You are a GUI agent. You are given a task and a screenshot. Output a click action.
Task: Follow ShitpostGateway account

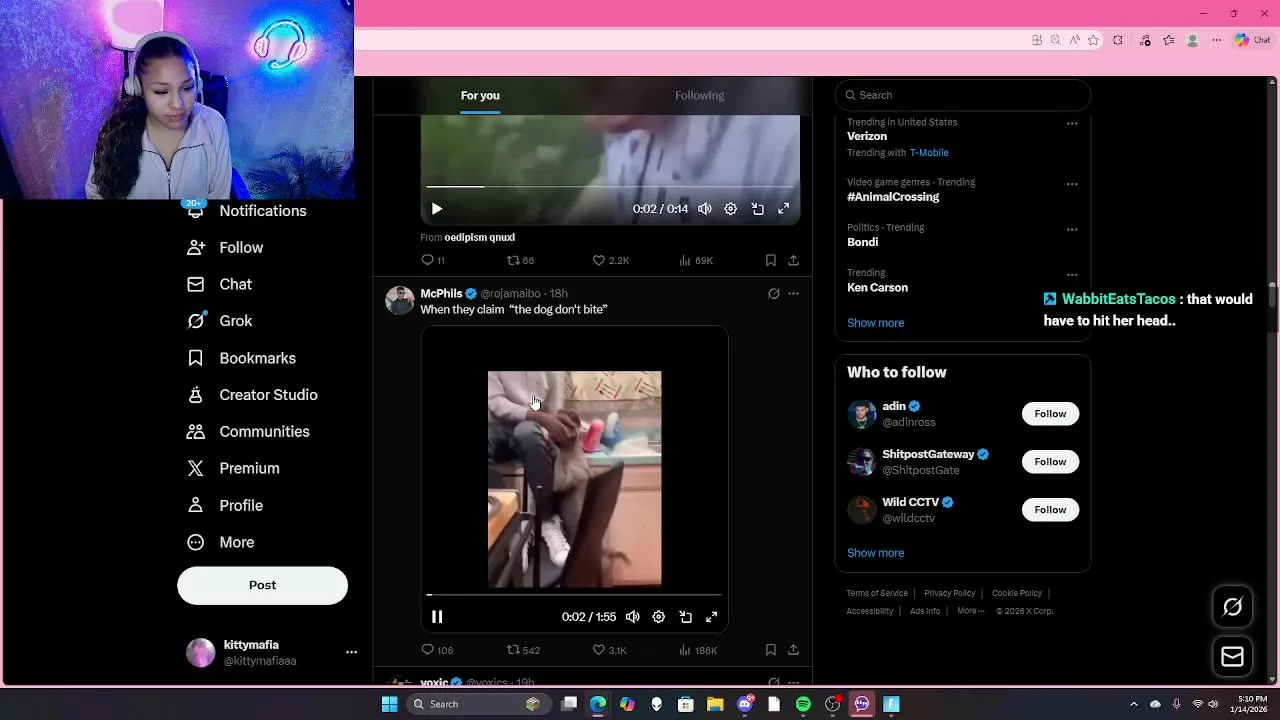[1050, 462]
